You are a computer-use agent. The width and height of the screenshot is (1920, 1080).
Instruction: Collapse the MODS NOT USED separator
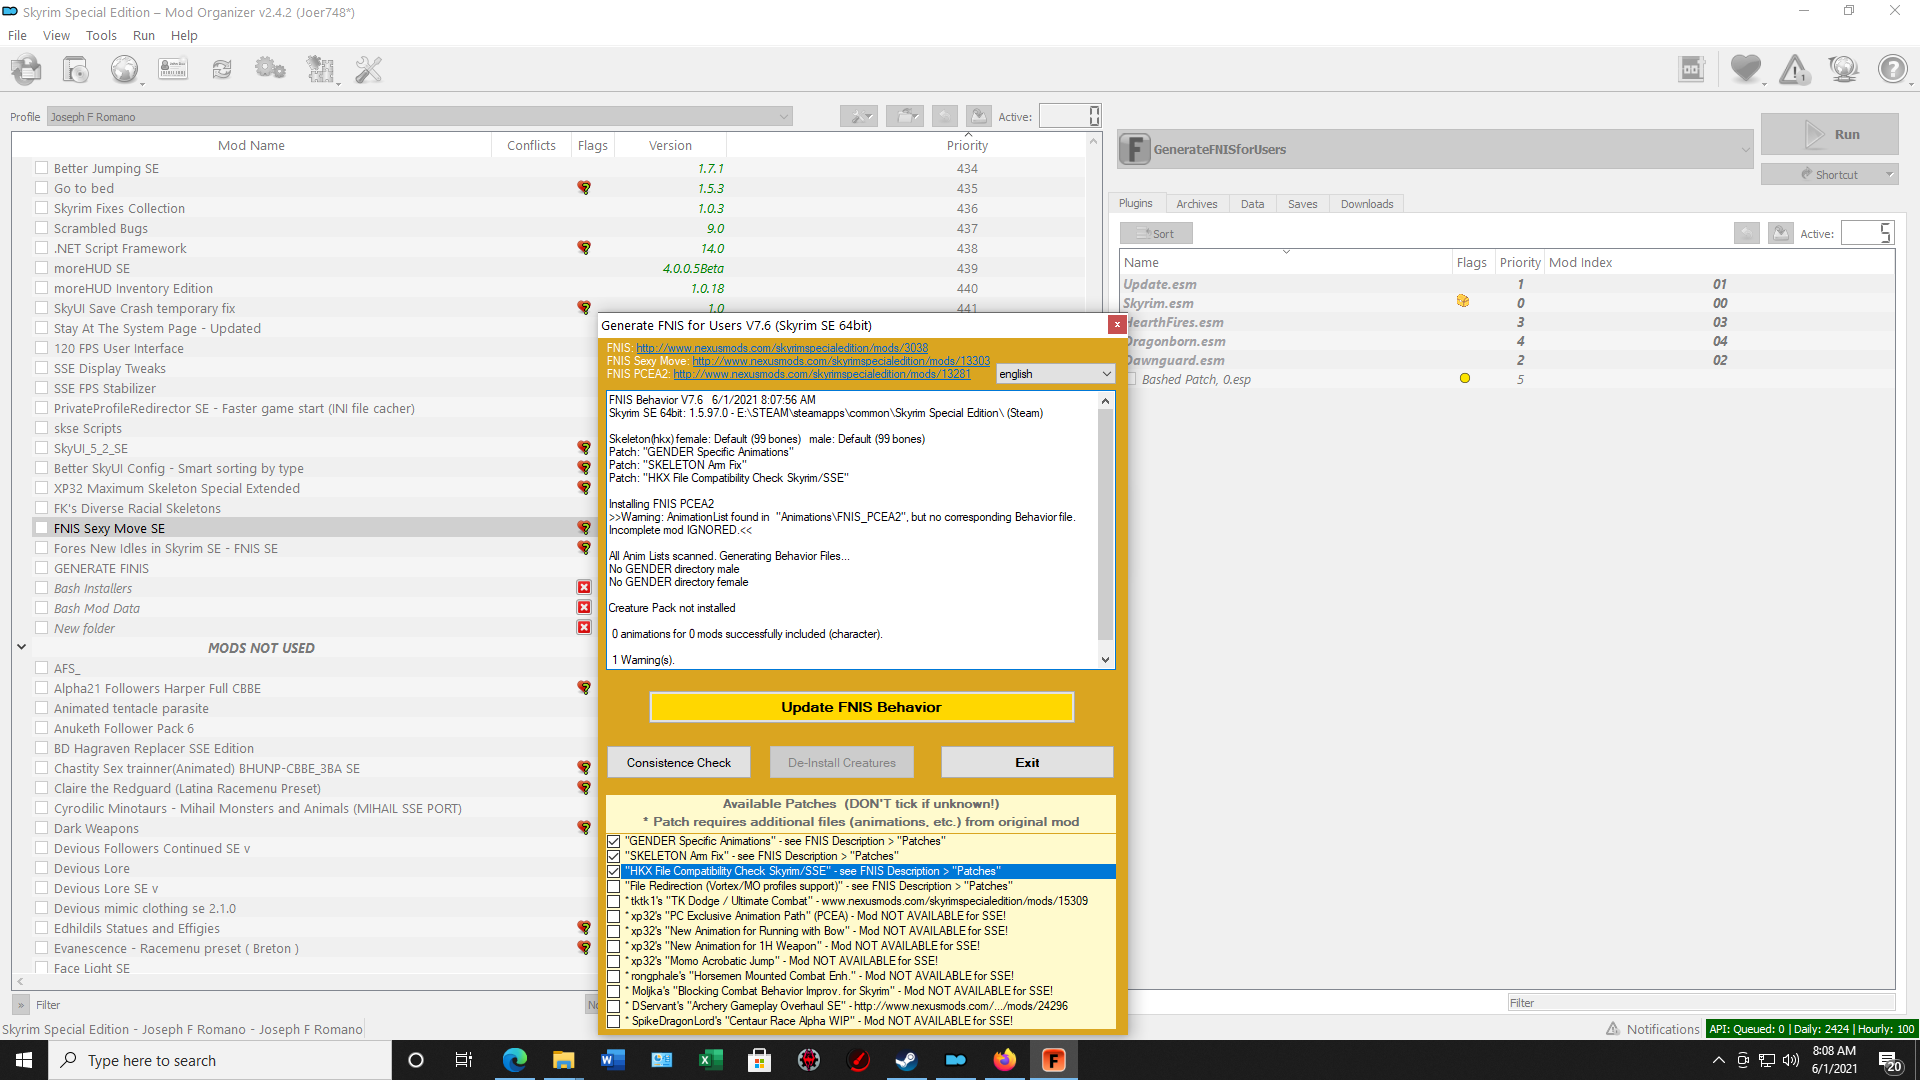pyautogui.click(x=21, y=648)
